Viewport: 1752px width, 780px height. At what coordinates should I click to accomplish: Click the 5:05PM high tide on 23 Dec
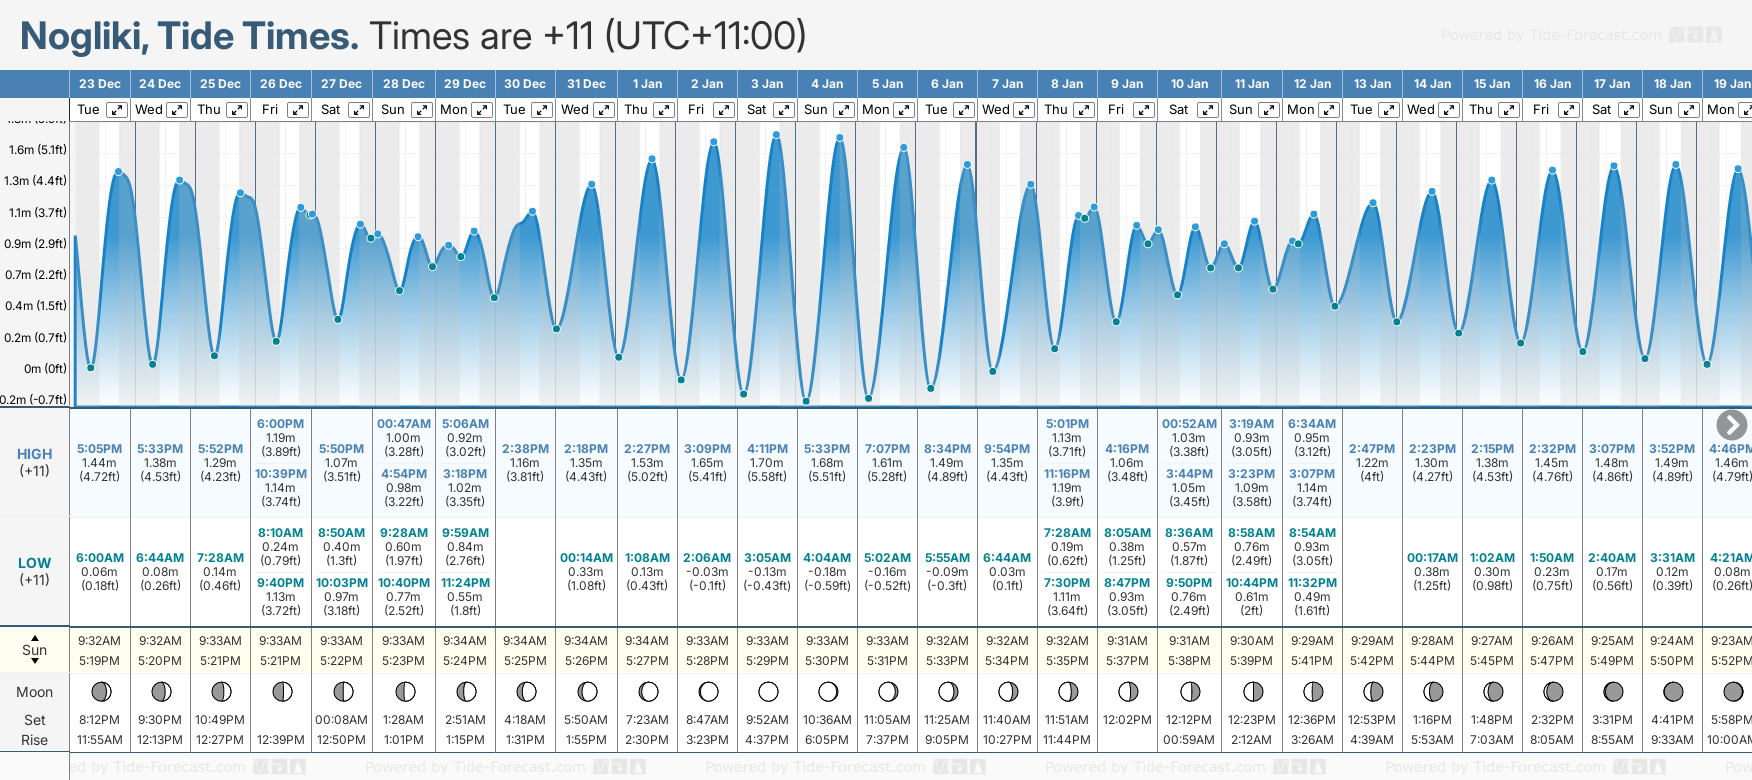pos(99,449)
